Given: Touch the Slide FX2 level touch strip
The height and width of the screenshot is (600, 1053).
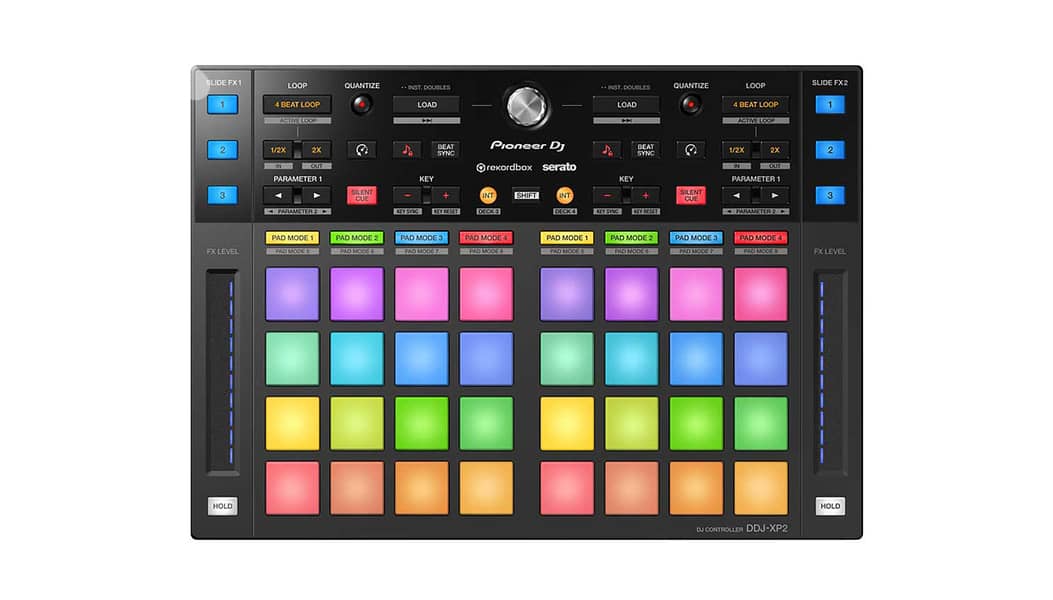Looking at the screenshot, I should (830, 373).
